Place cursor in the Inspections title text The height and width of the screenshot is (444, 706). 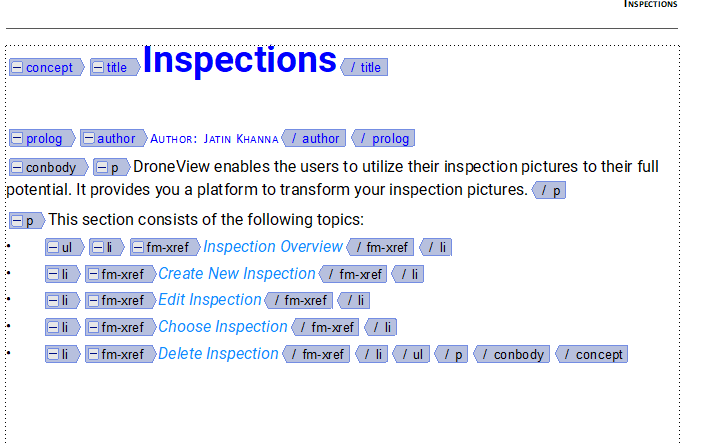(x=240, y=60)
